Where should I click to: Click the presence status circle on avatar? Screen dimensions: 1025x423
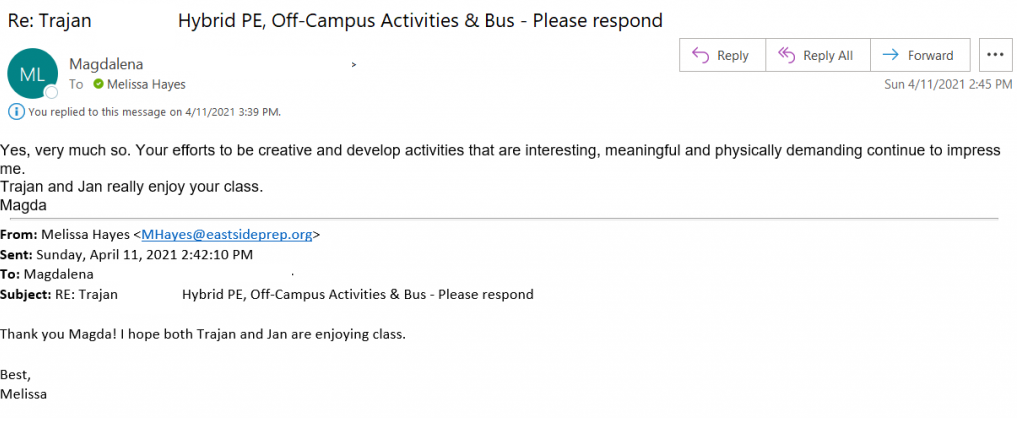click(51, 92)
